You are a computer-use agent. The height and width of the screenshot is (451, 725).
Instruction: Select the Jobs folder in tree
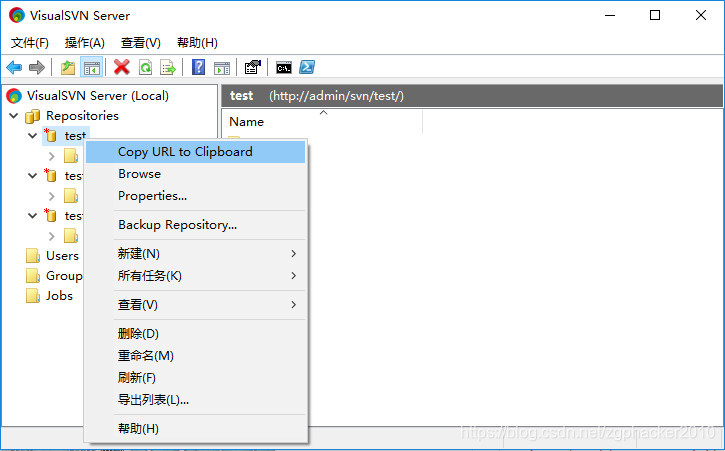[59, 296]
